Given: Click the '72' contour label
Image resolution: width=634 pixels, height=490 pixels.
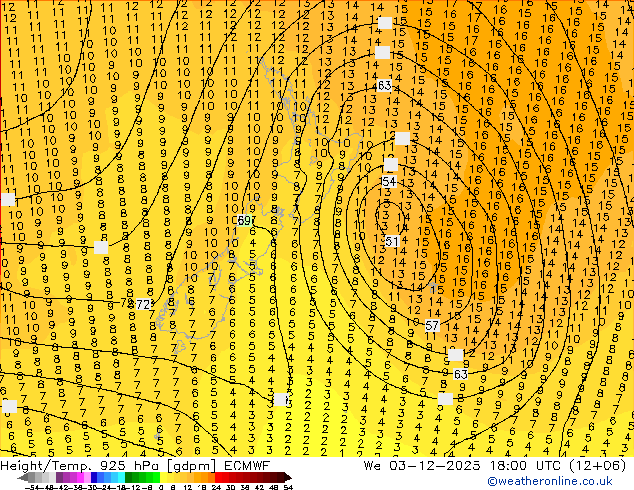Looking at the screenshot, I should 144,304.
